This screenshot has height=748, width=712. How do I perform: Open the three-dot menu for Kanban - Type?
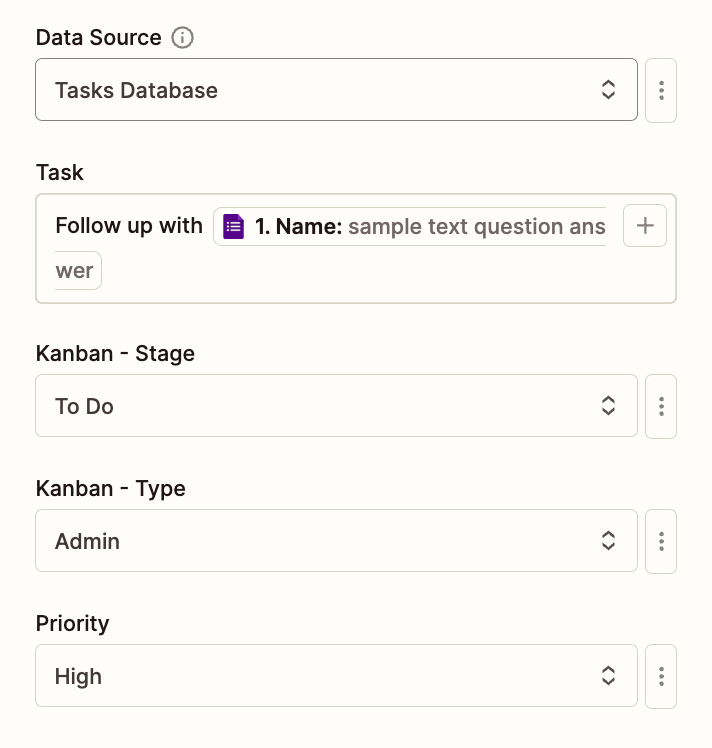(661, 541)
